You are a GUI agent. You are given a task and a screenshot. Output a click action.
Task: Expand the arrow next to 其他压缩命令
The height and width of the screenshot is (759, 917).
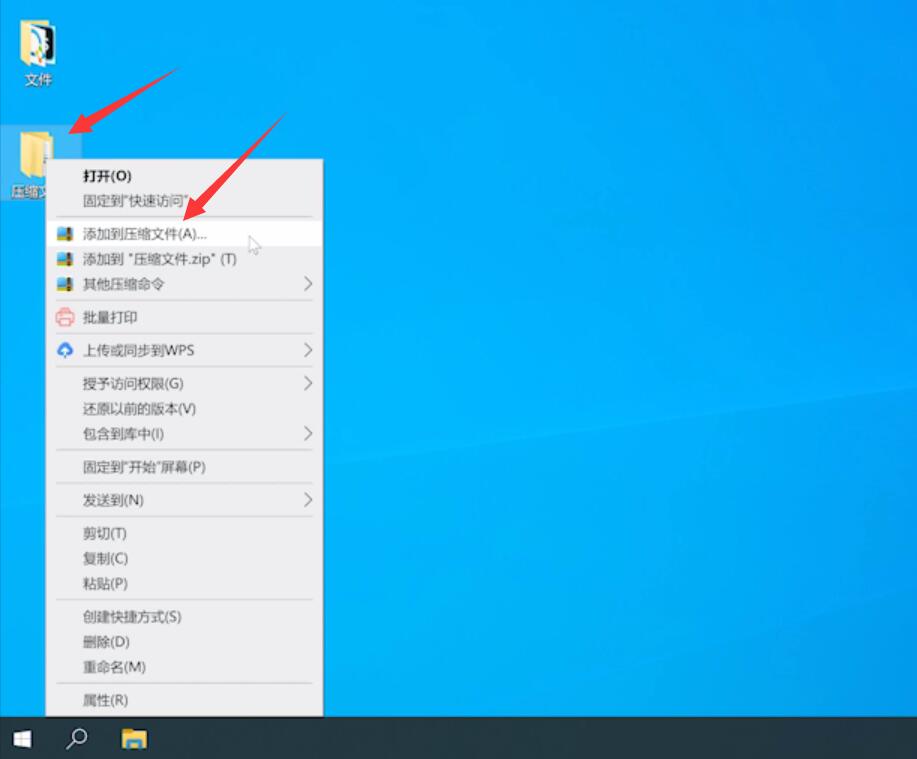click(308, 284)
